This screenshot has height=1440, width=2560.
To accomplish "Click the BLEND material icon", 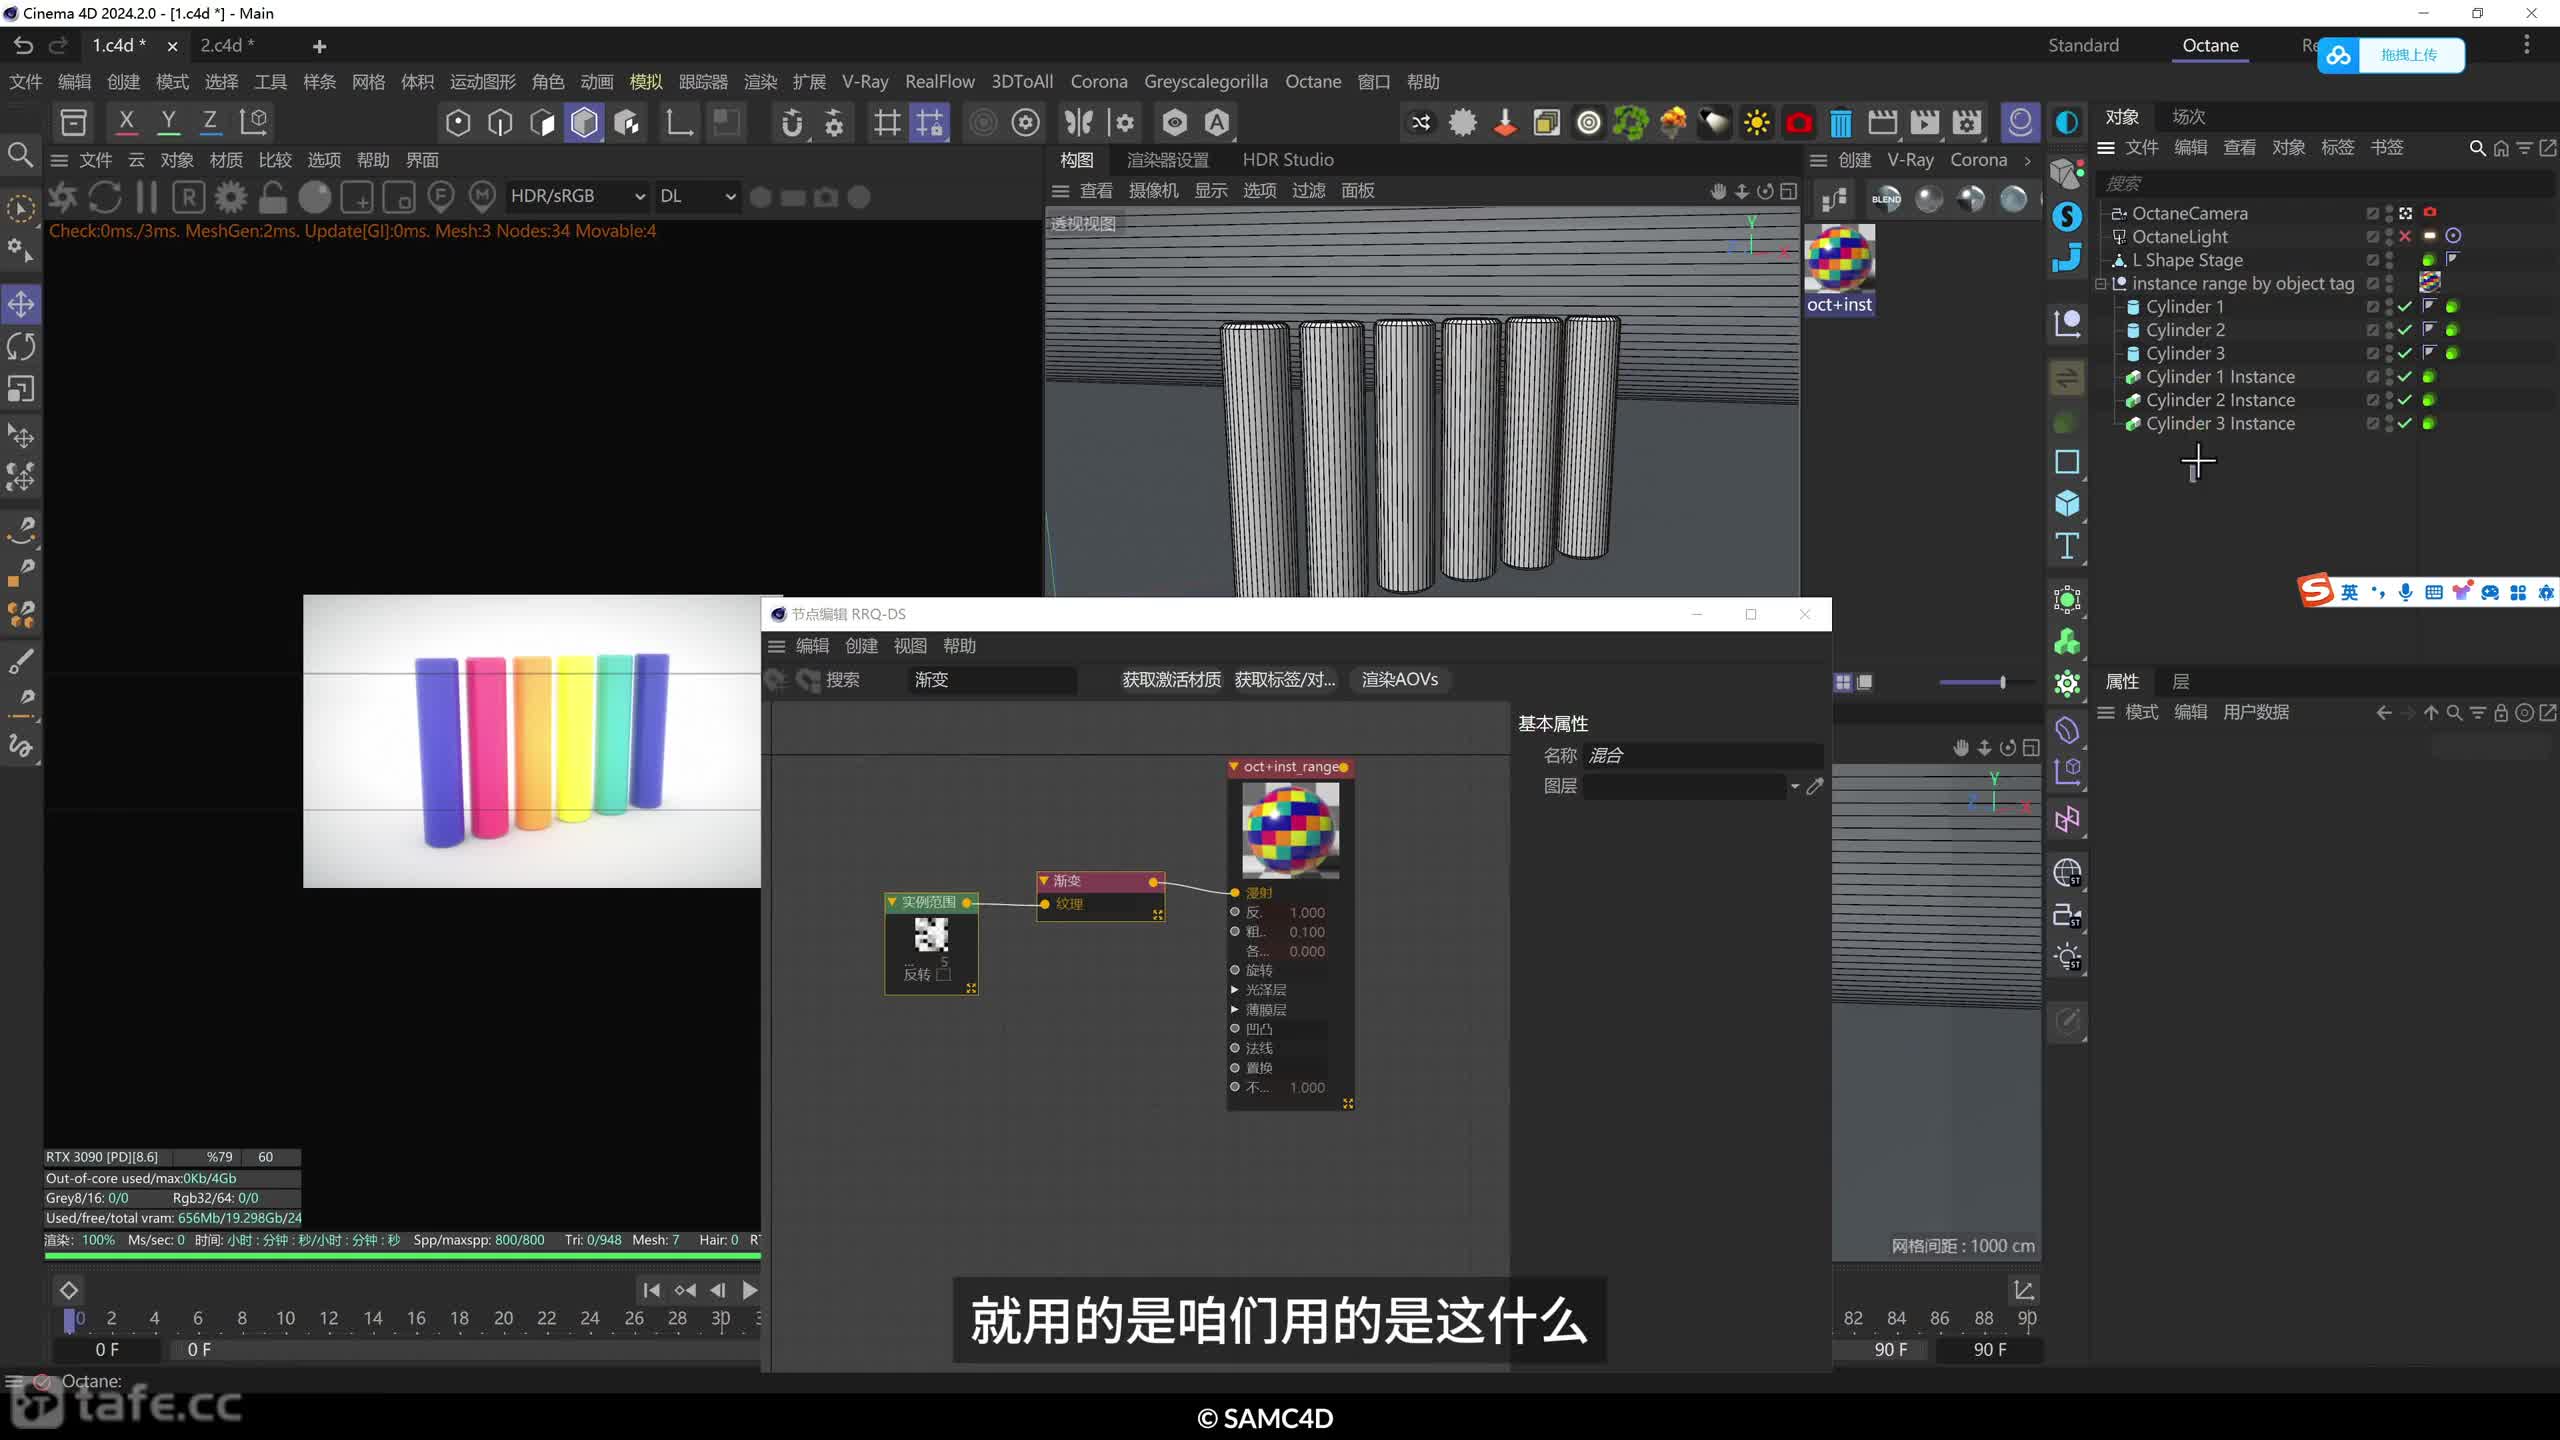I will 1886,199.
